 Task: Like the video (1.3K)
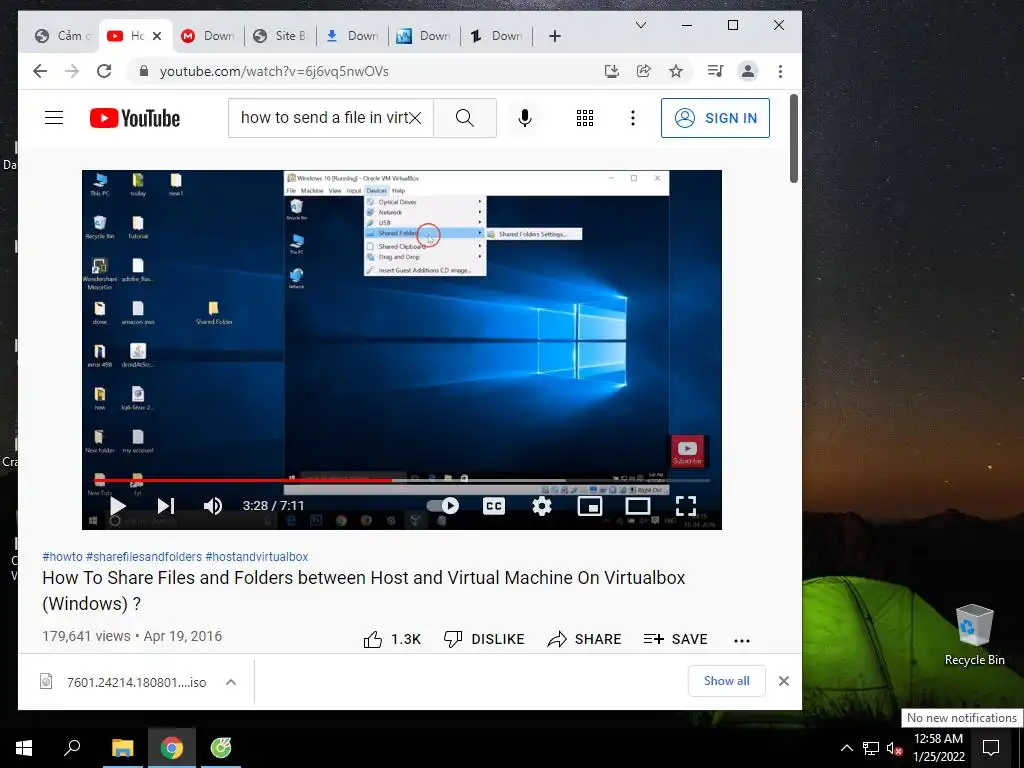[392, 639]
